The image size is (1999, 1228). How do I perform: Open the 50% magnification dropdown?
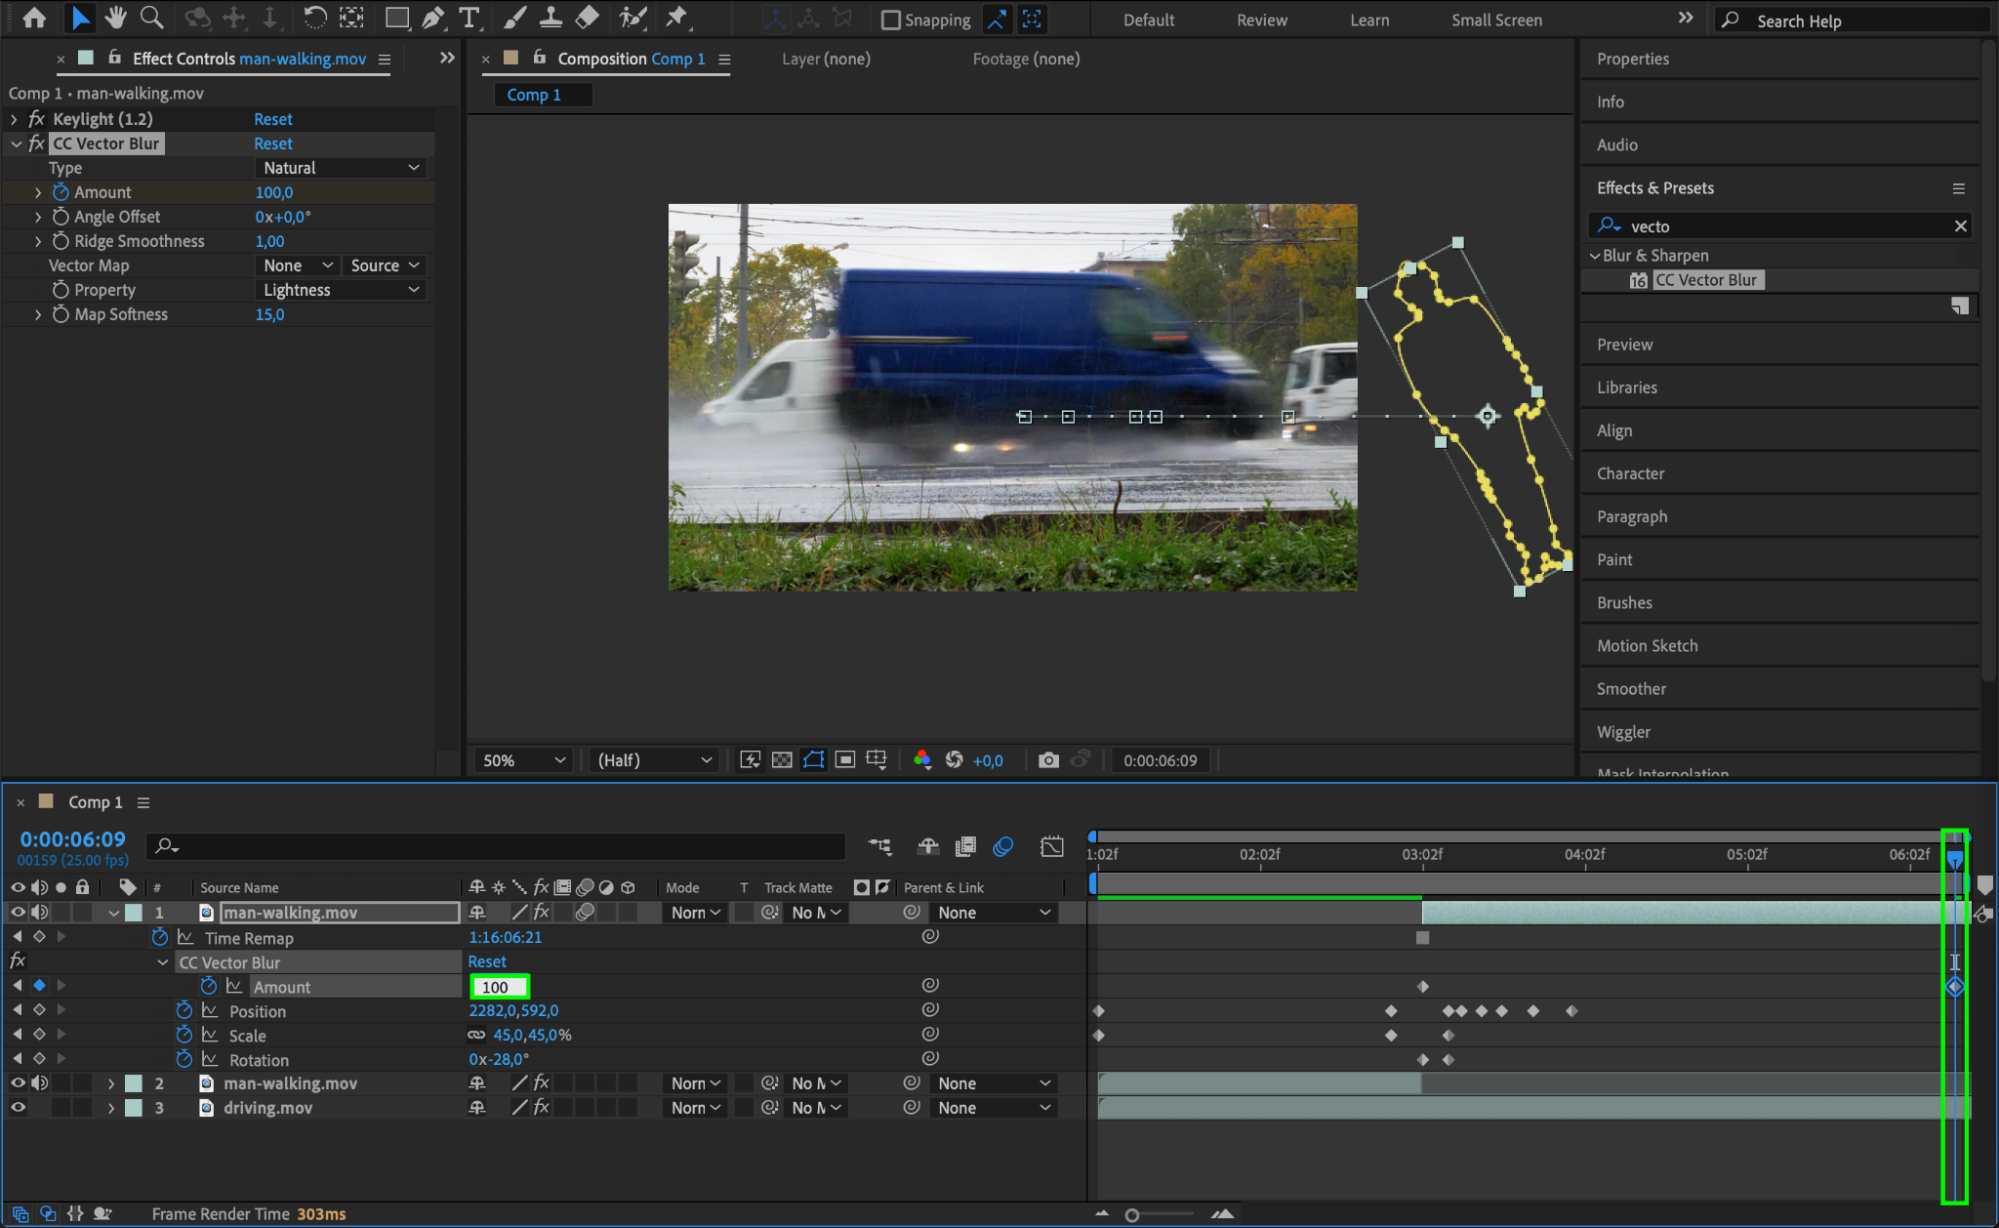point(524,760)
